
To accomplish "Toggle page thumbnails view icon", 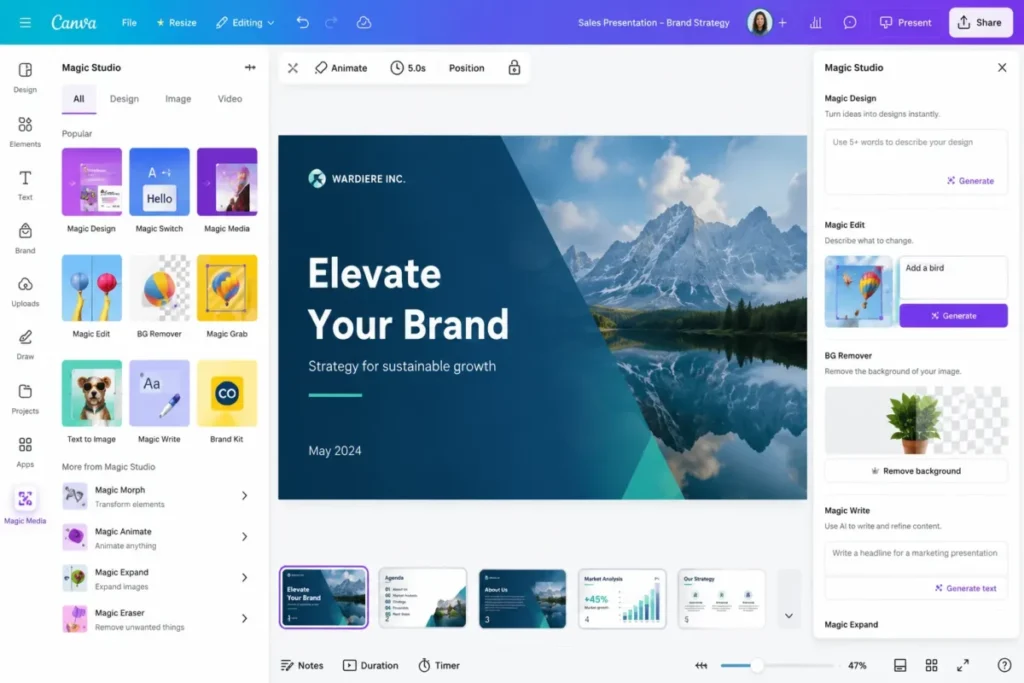I will (900, 665).
